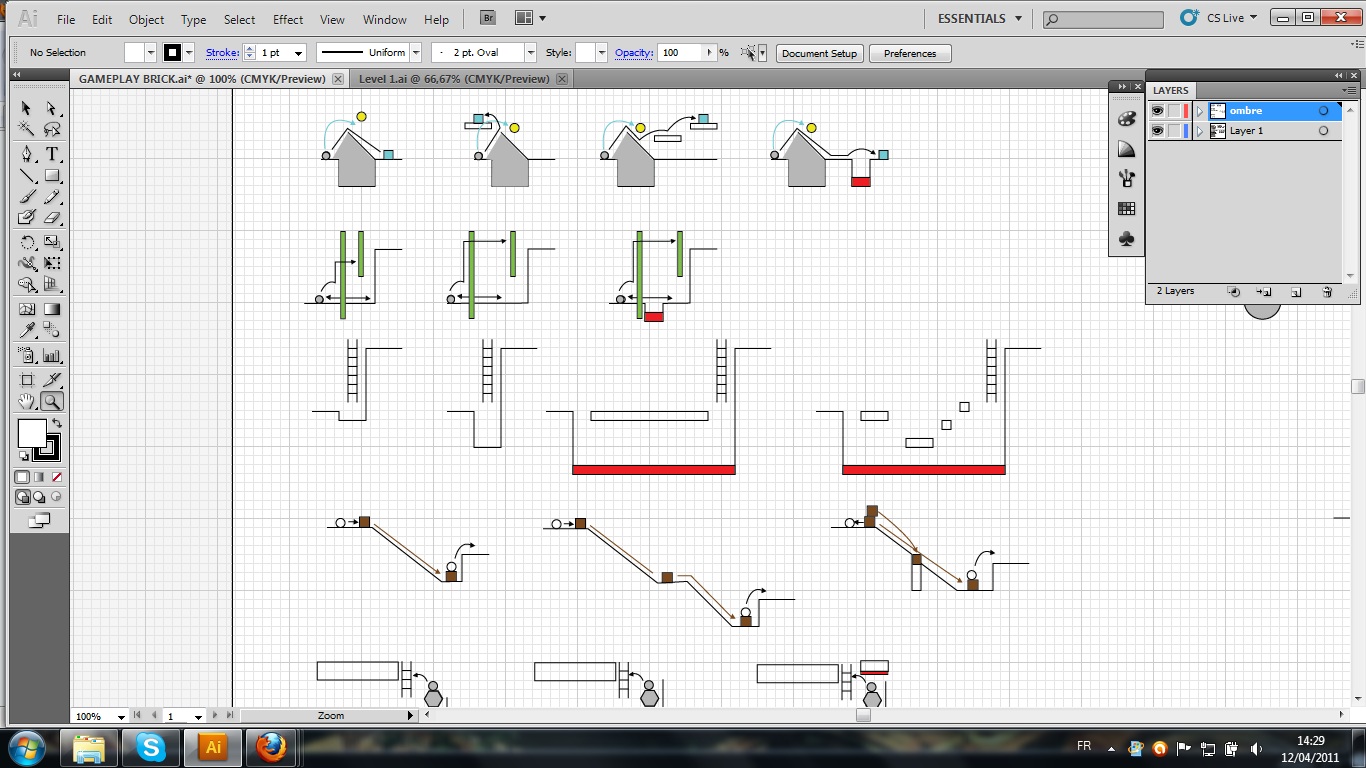The image size is (1366, 768).
Task: Click the Document Setup button
Action: [x=819, y=53]
